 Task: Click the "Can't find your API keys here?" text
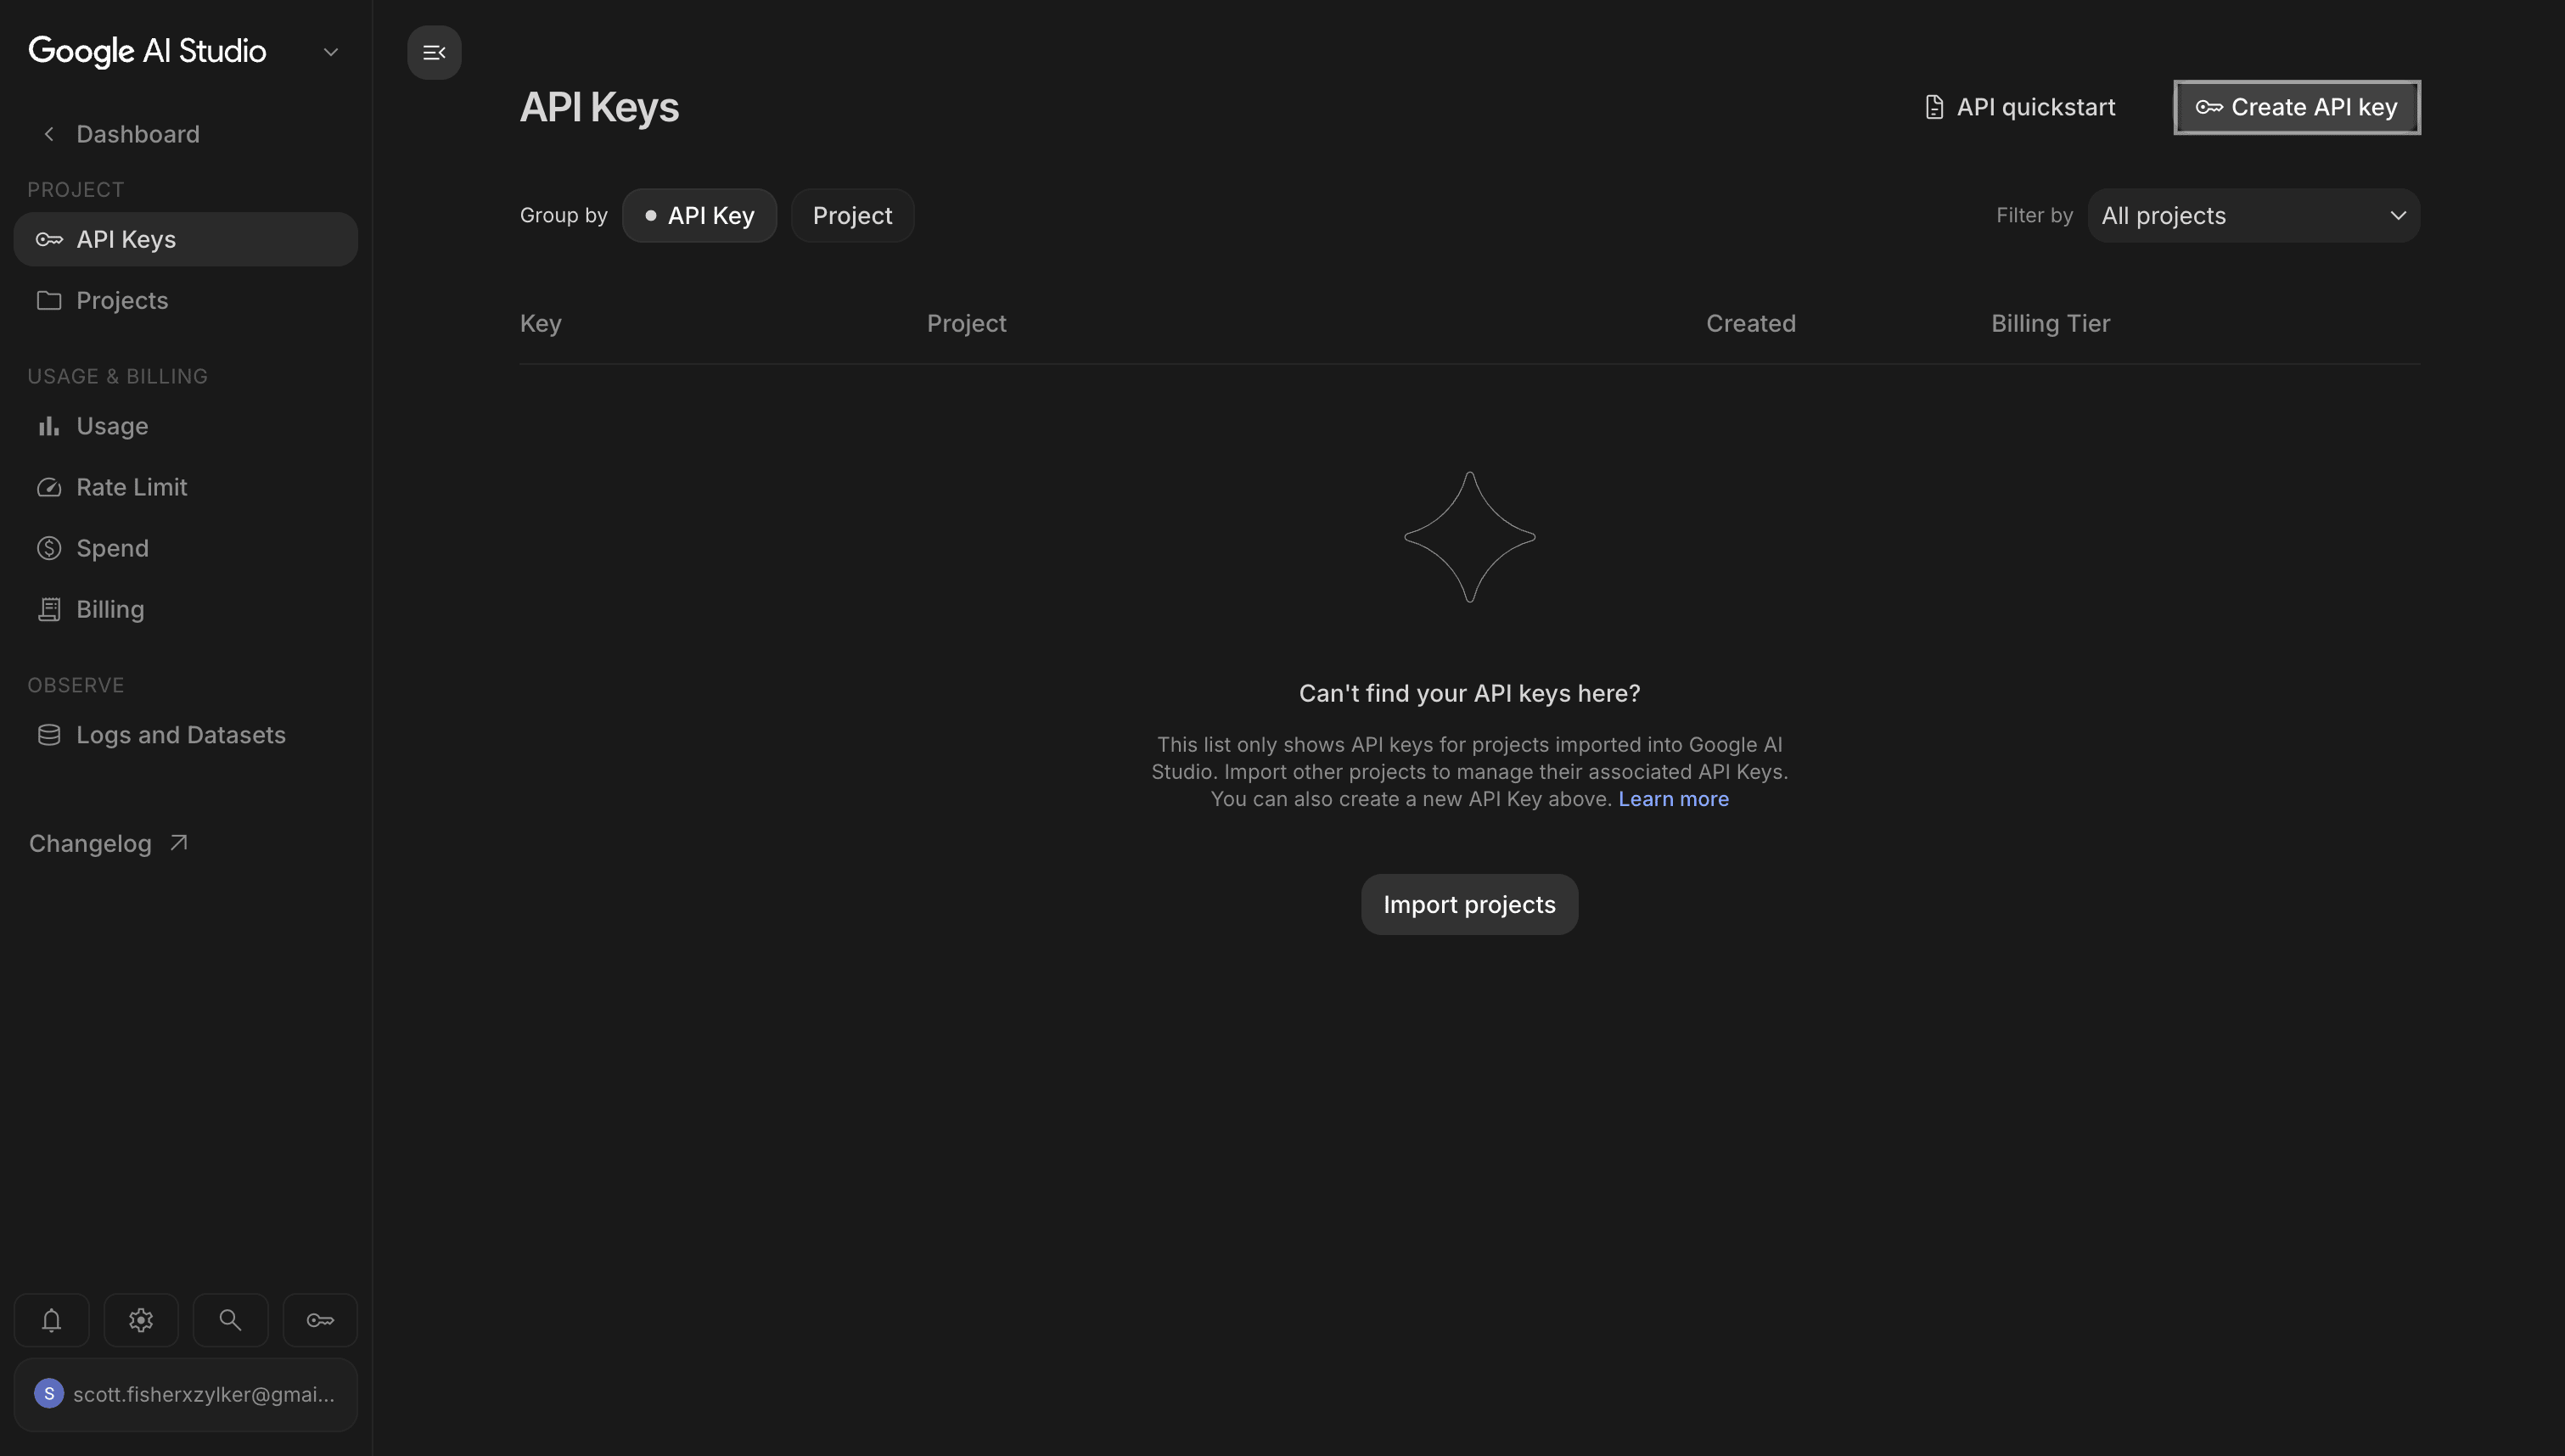1469,693
